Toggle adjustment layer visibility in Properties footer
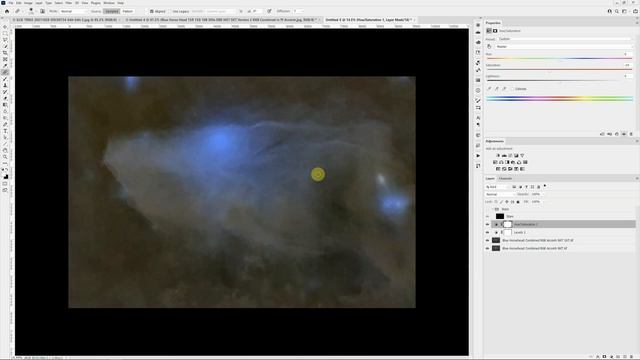 pyautogui.click(x=624, y=134)
